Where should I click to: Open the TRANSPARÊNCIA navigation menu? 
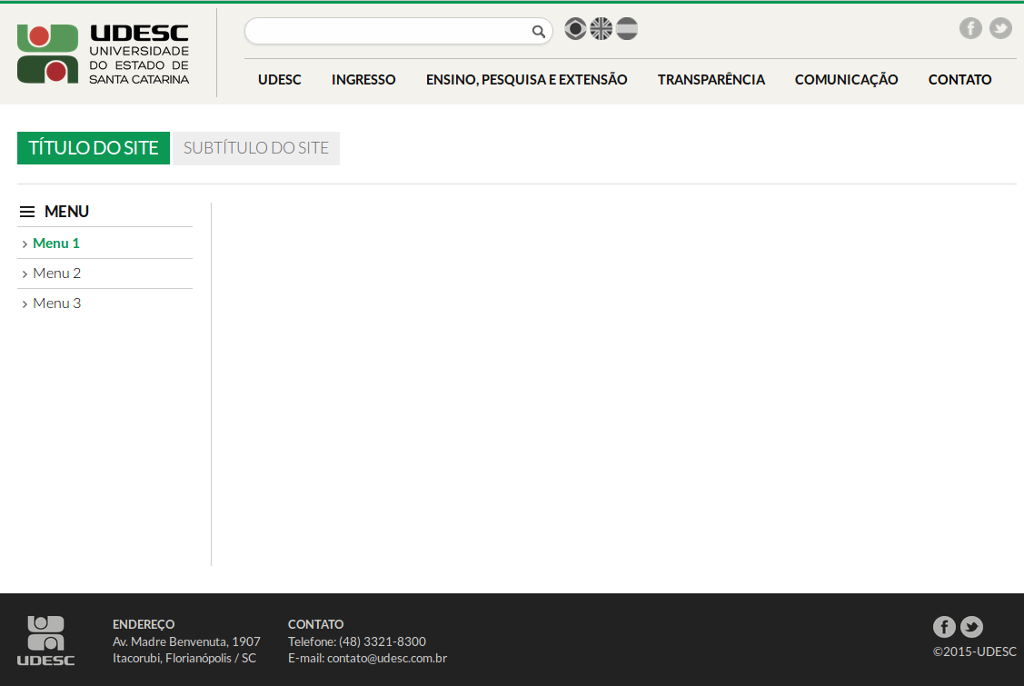[711, 80]
